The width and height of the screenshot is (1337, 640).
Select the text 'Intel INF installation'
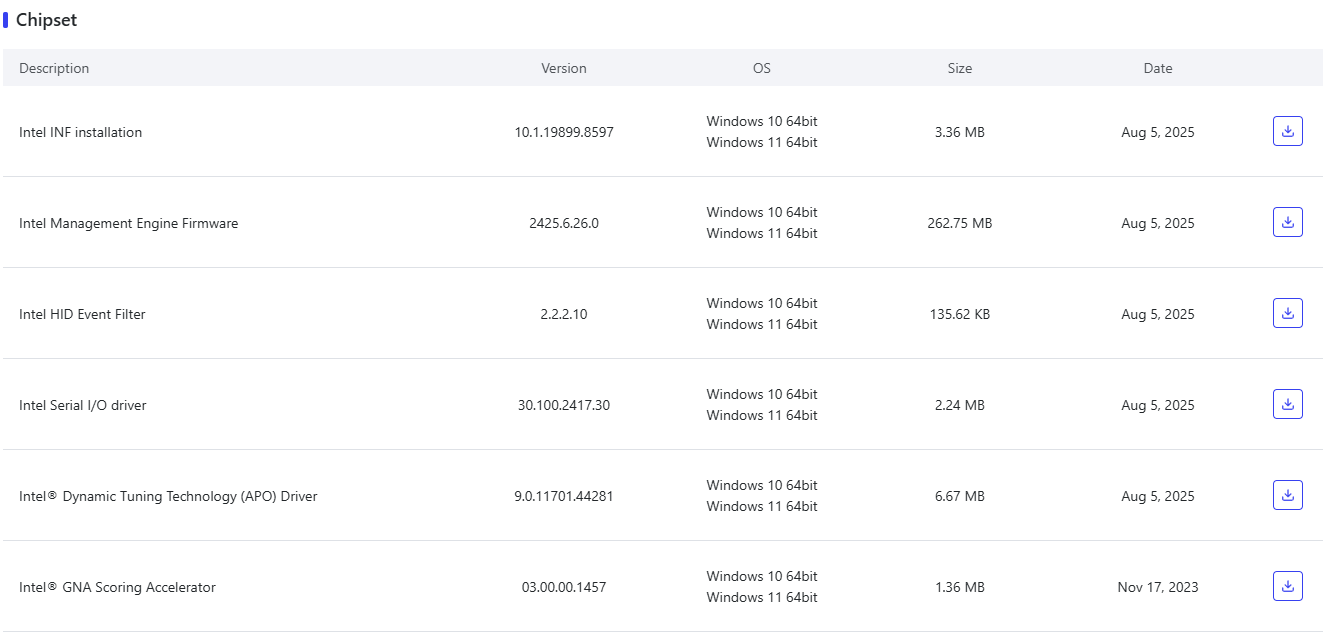pyautogui.click(x=80, y=132)
